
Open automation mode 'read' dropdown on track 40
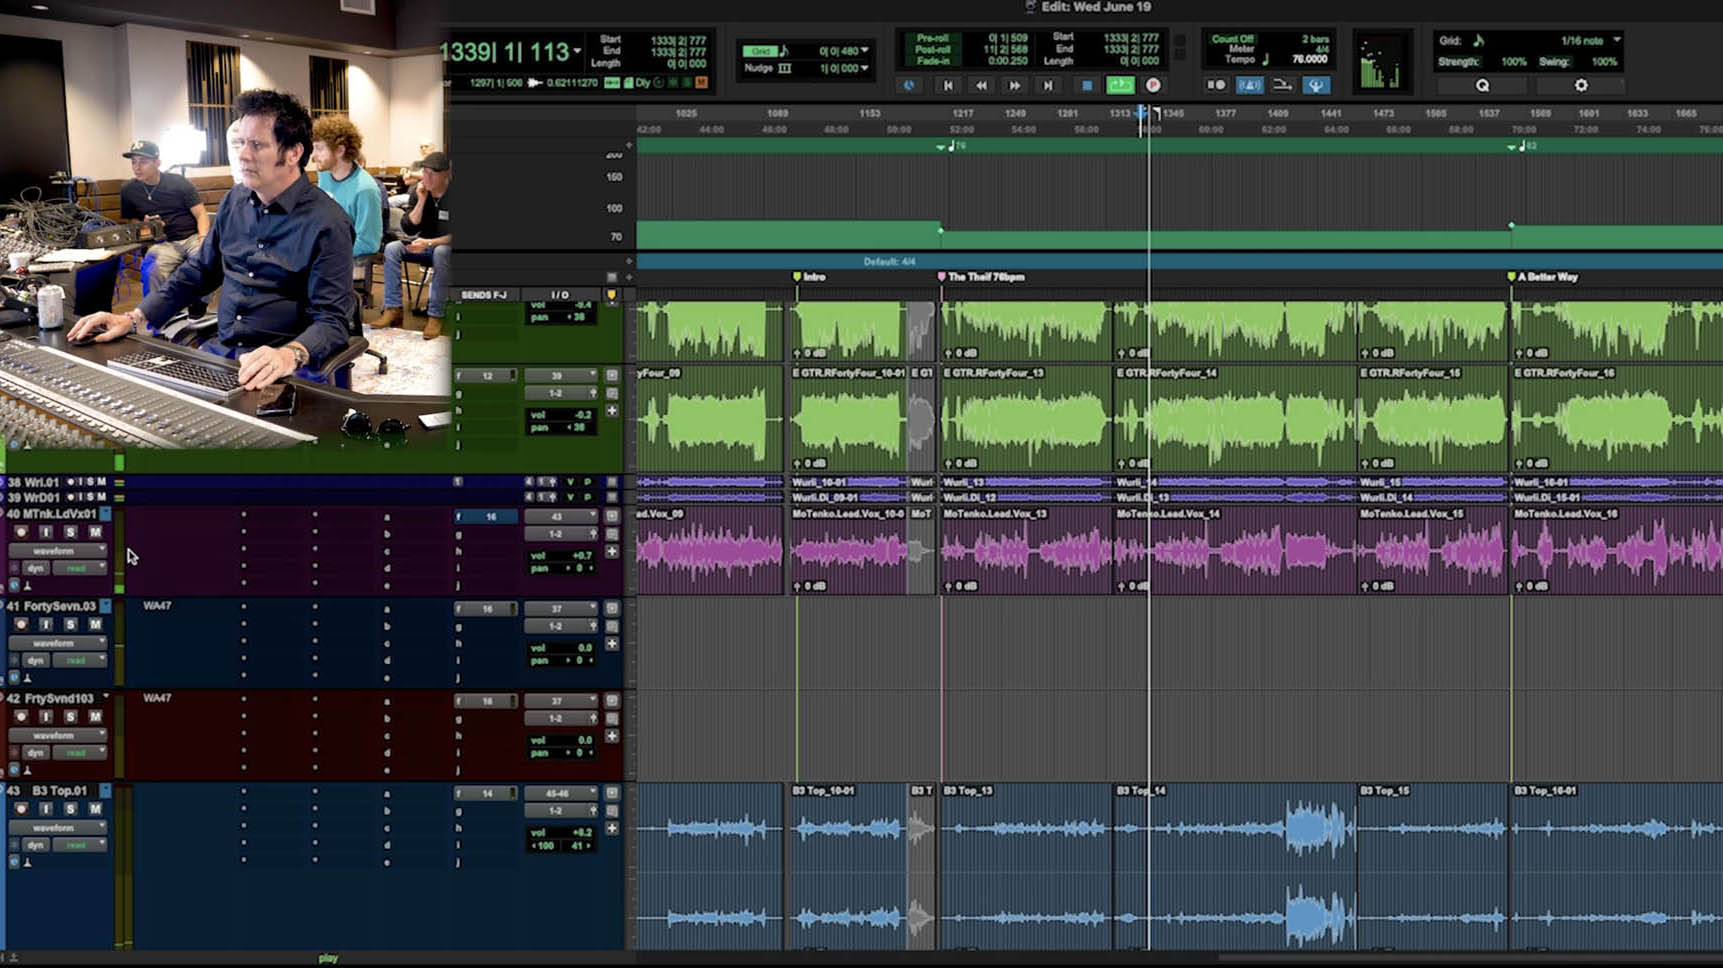(80, 568)
